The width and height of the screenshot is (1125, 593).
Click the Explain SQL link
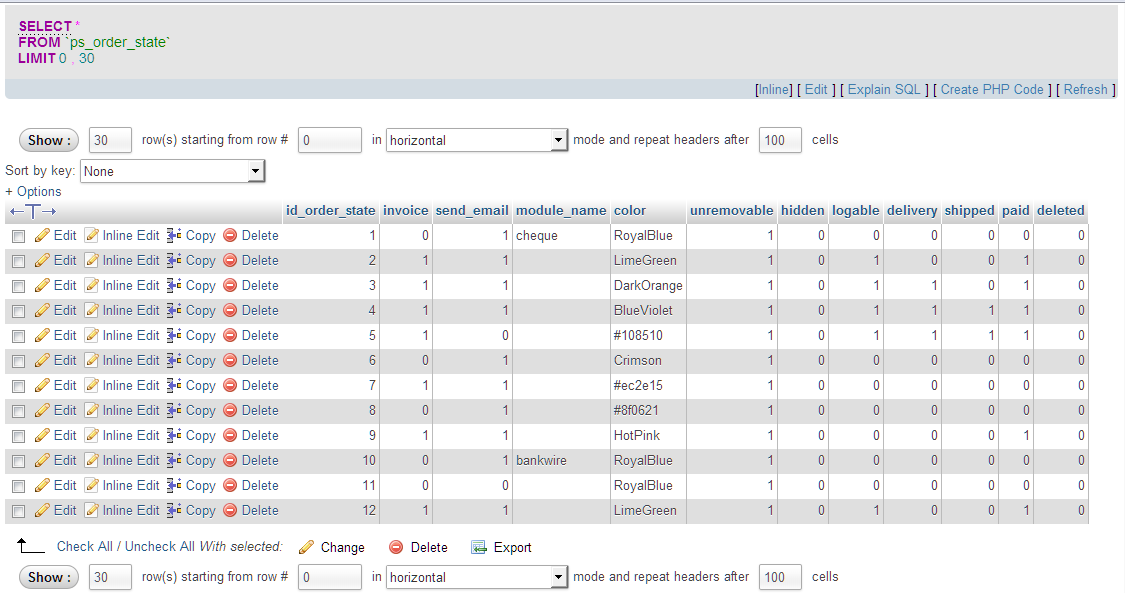(884, 90)
